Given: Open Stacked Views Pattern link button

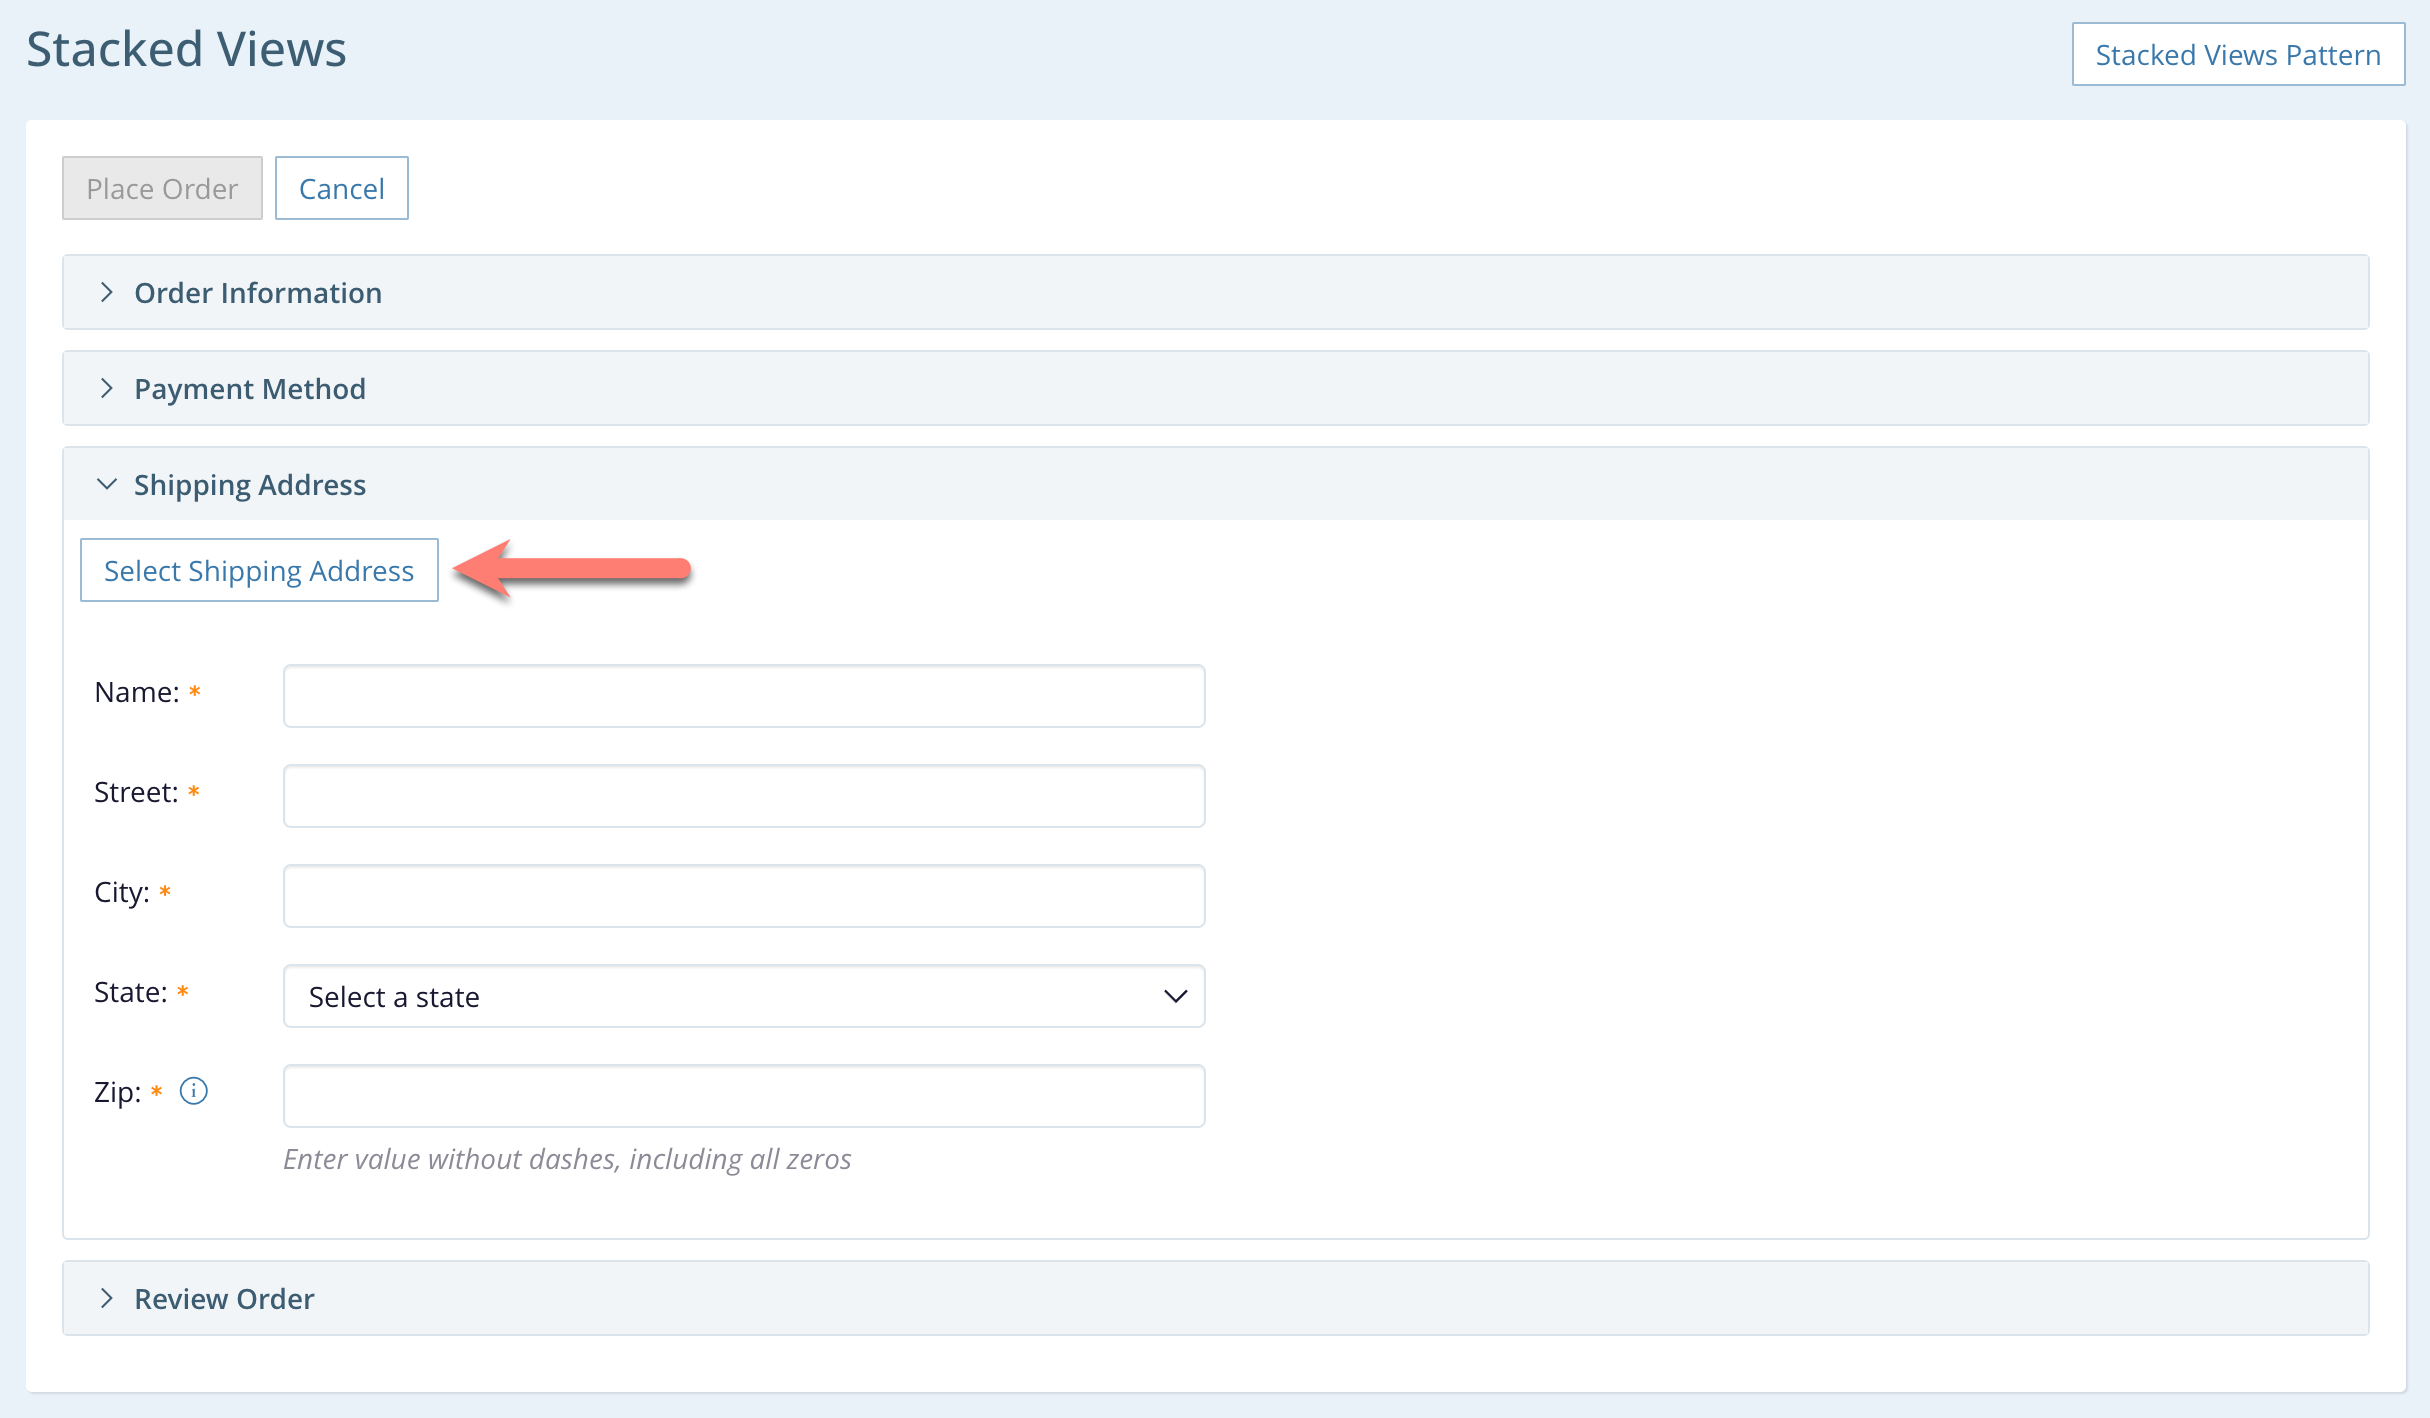Looking at the screenshot, I should point(2237,54).
